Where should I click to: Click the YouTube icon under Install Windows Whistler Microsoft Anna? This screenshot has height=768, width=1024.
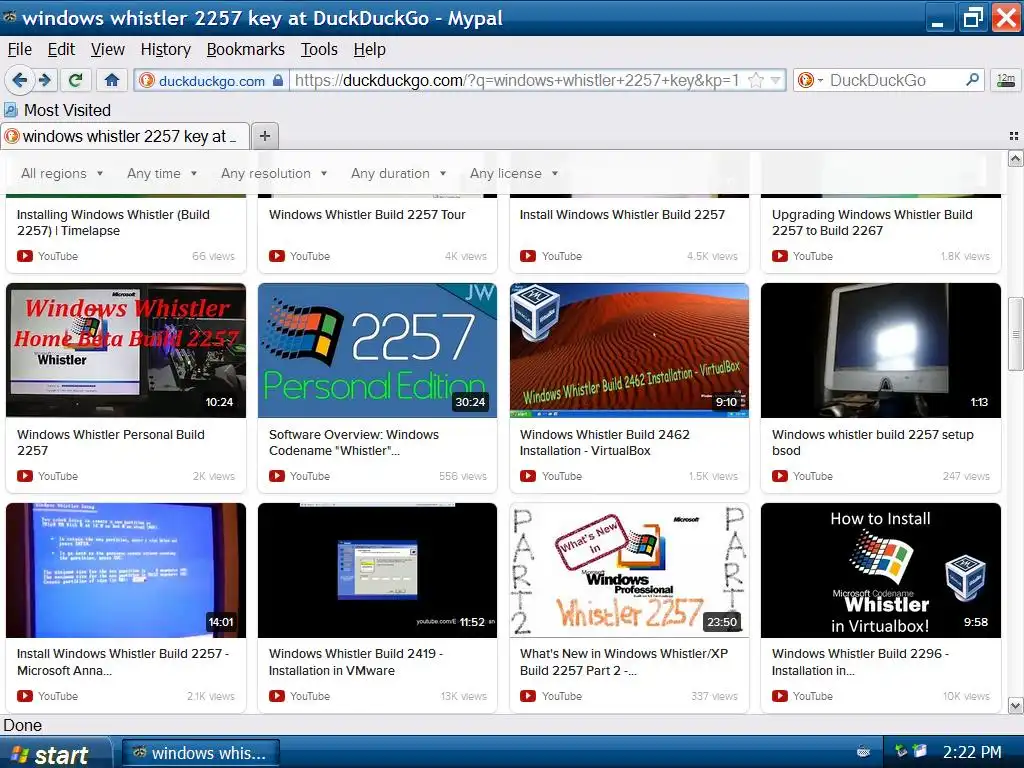(x=25, y=696)
